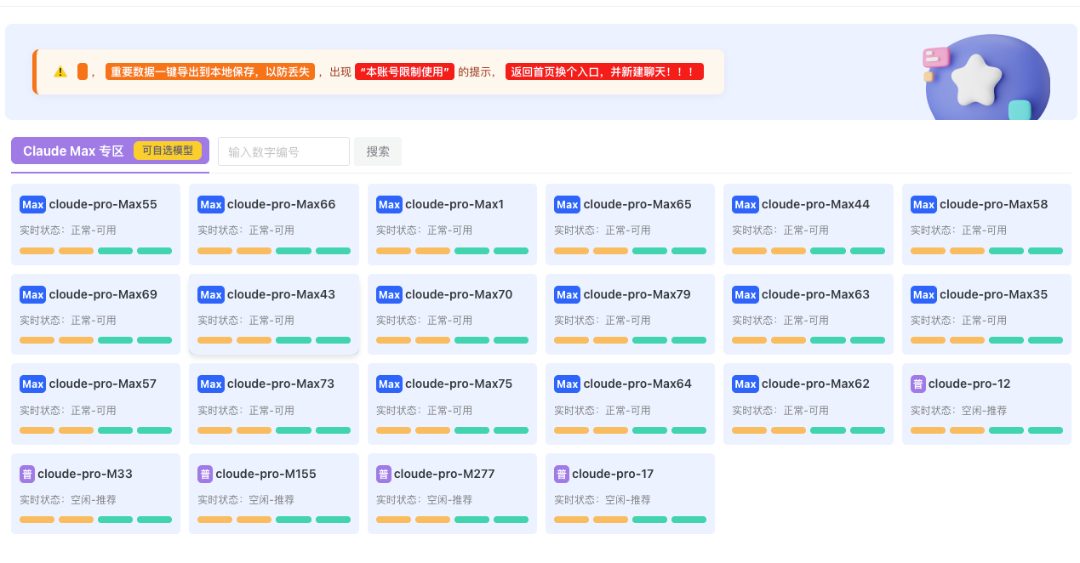Click the purple badge on cloude-pro-M155
The height and width of the screenshot is (563, 1080).
coord(205,474)
